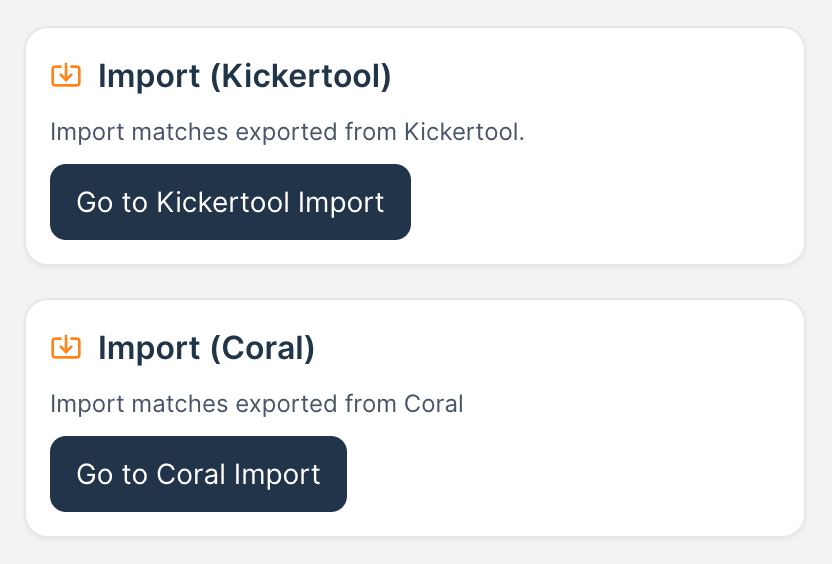Click the Kickertool card's description line

click(287, 132)
